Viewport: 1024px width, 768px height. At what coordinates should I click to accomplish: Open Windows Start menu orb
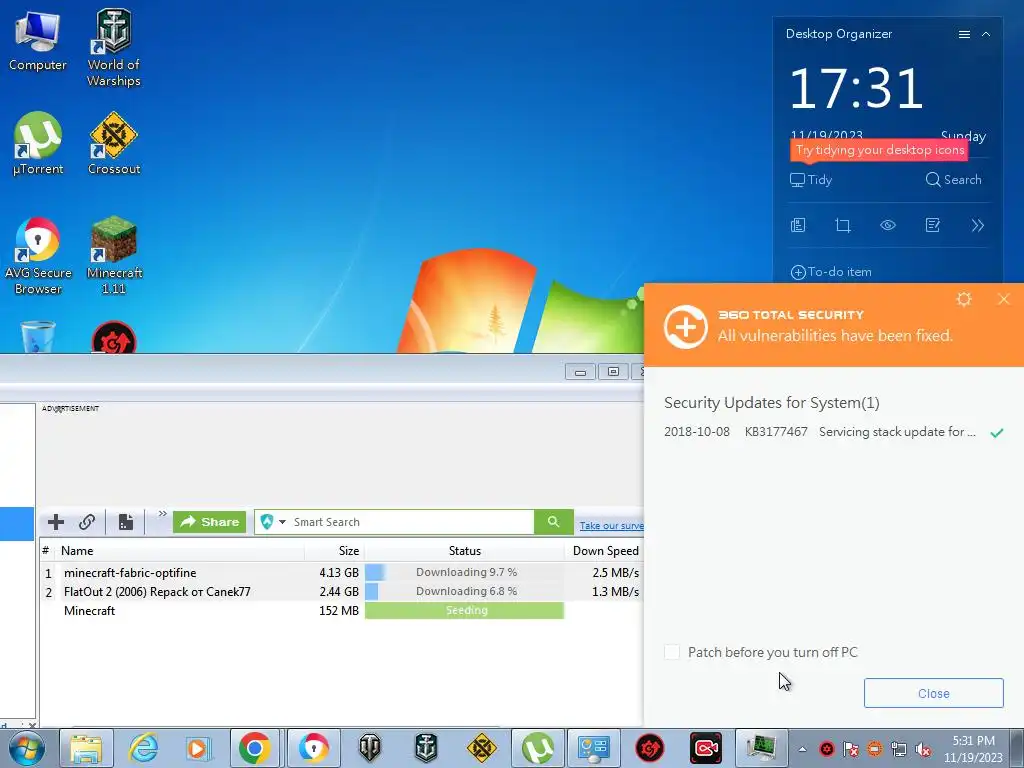(27, 748)
